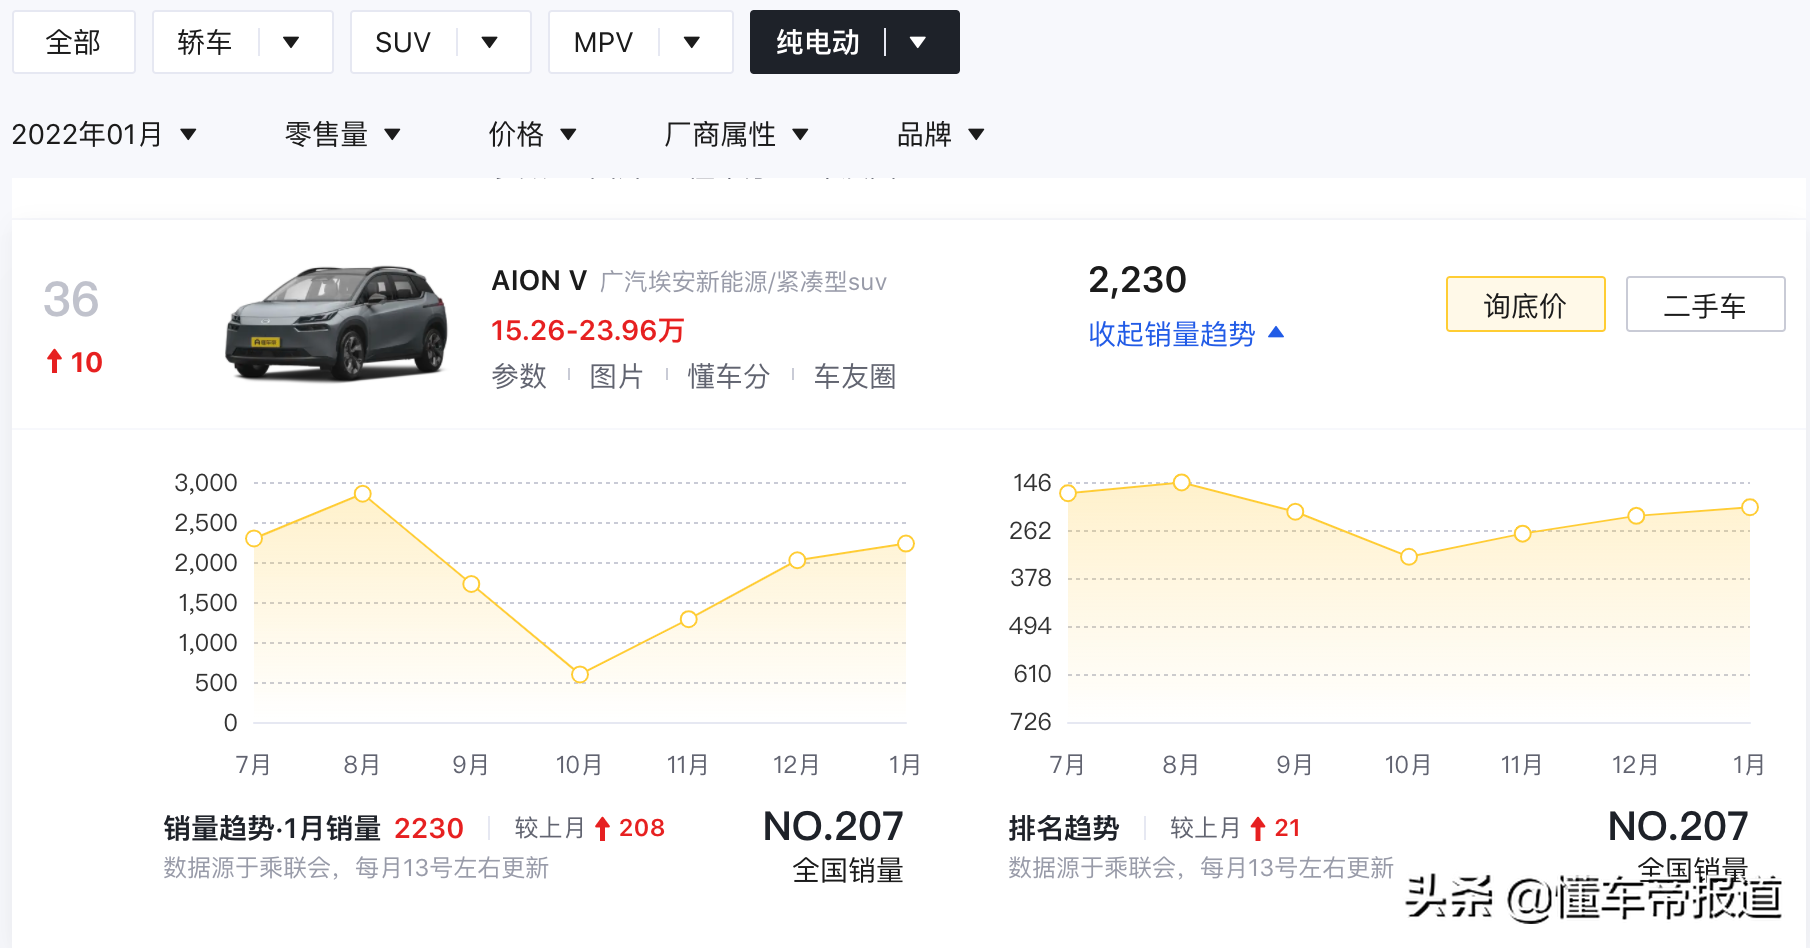Select the 12月 point on sales chart
This screenshot has height=948, width=1810.
tap(797, 560)
